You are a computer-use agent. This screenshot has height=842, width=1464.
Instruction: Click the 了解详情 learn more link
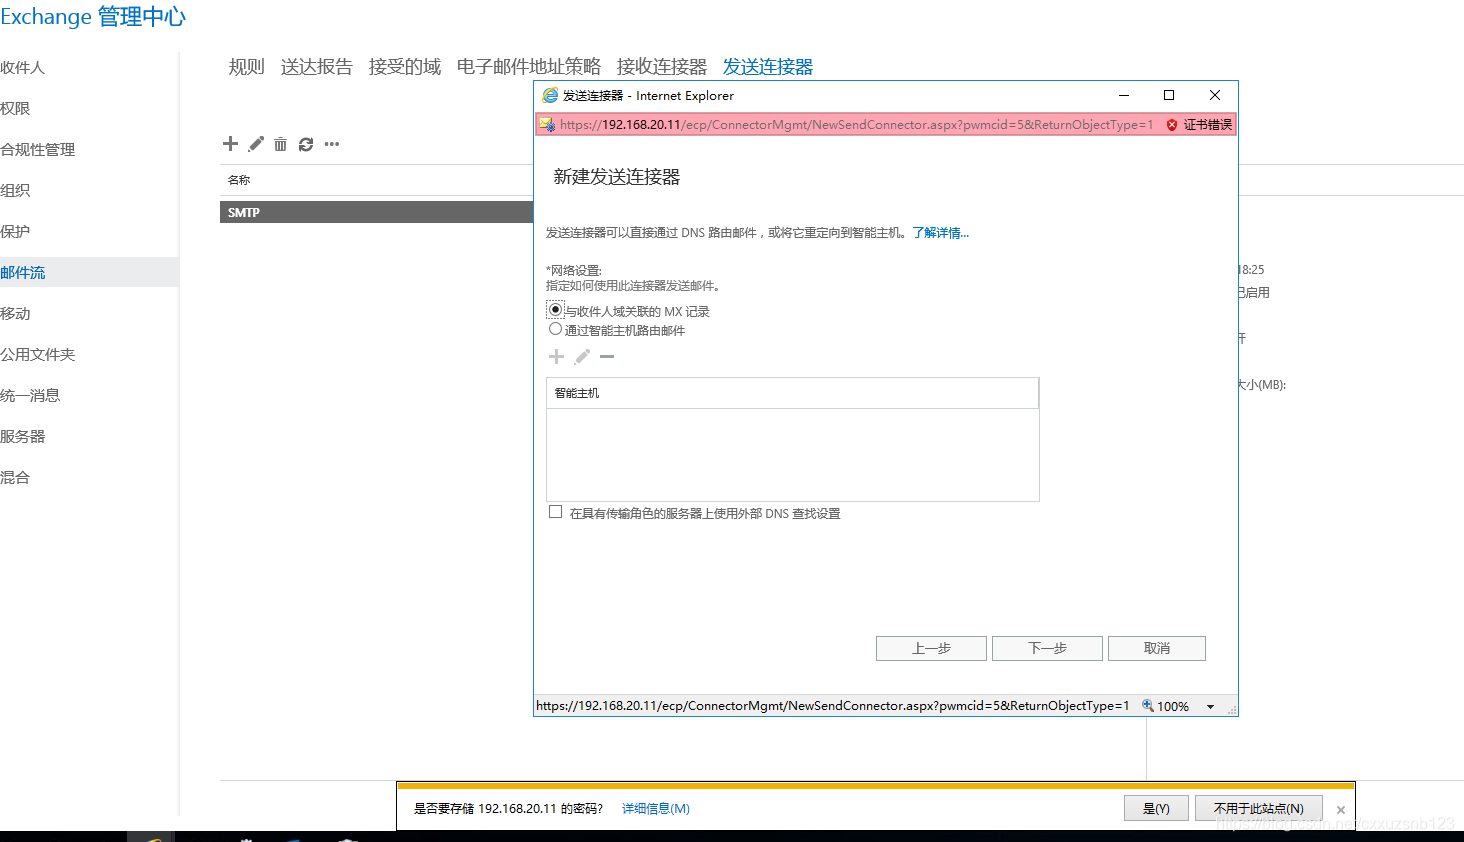940,233
